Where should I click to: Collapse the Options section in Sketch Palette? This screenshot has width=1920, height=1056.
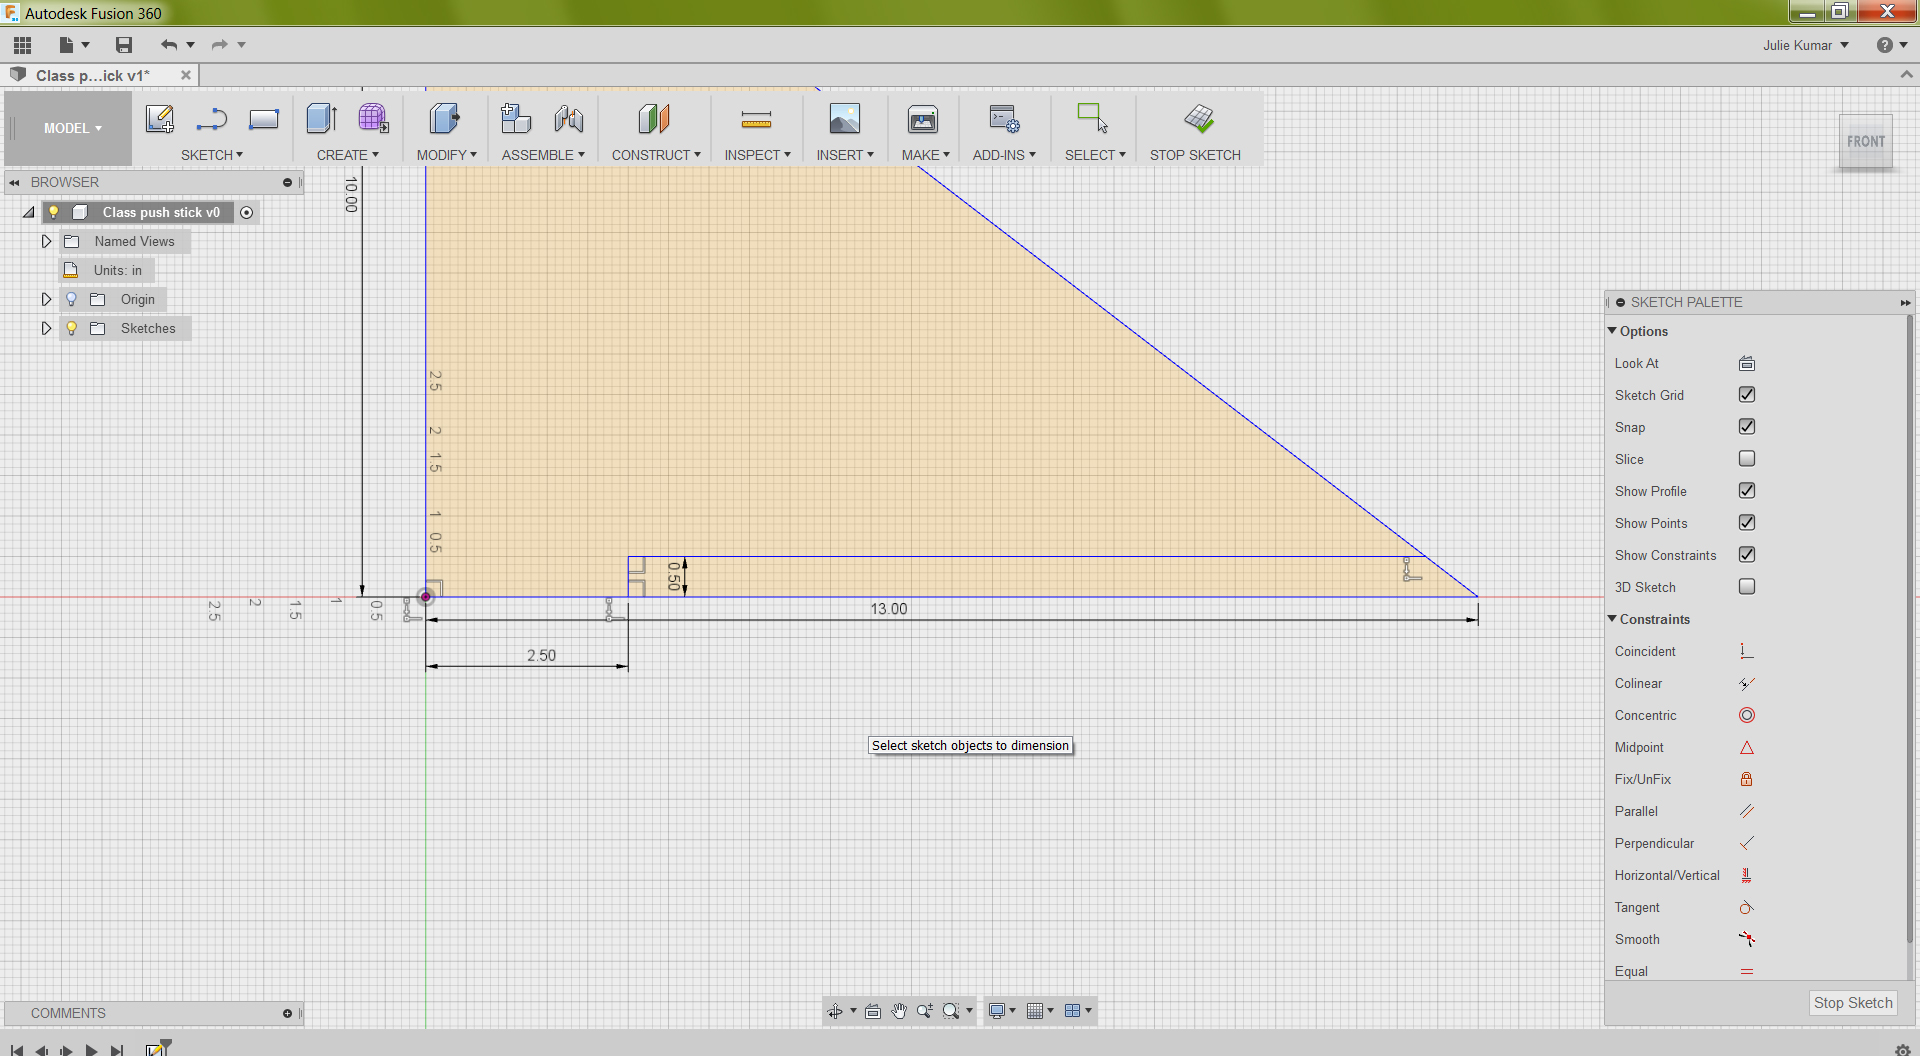[1612, 331]
